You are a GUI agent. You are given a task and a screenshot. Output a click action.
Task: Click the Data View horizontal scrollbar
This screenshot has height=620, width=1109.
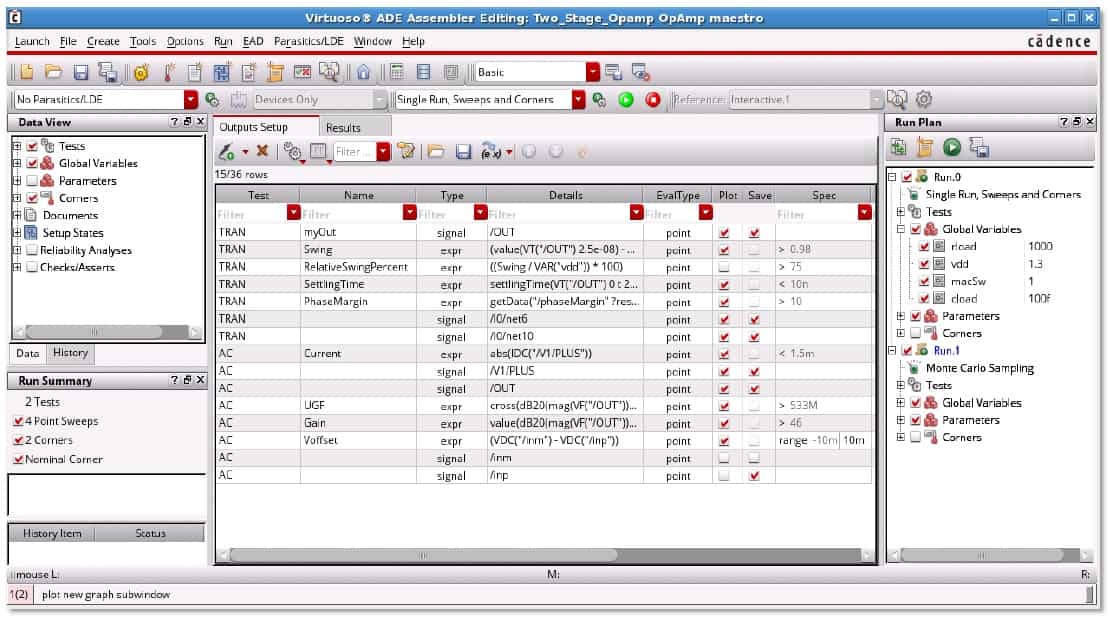click(x=95, y=332)
